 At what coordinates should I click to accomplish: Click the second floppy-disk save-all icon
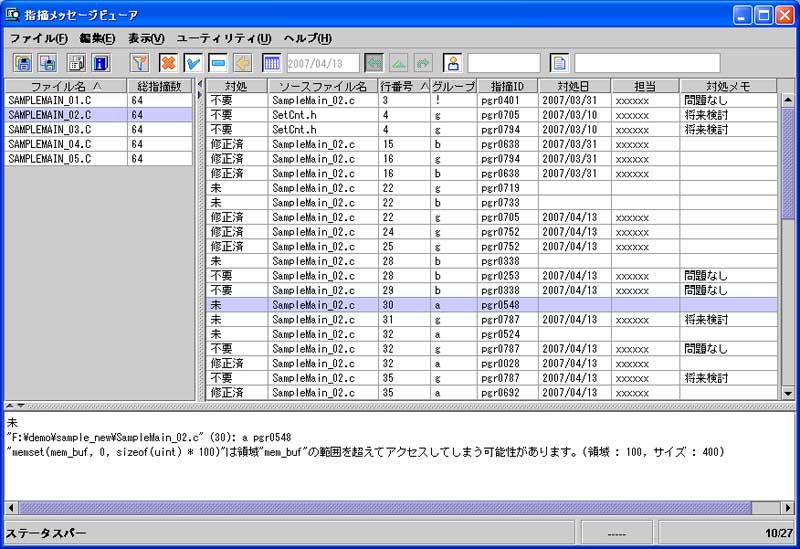click(47, 63)
